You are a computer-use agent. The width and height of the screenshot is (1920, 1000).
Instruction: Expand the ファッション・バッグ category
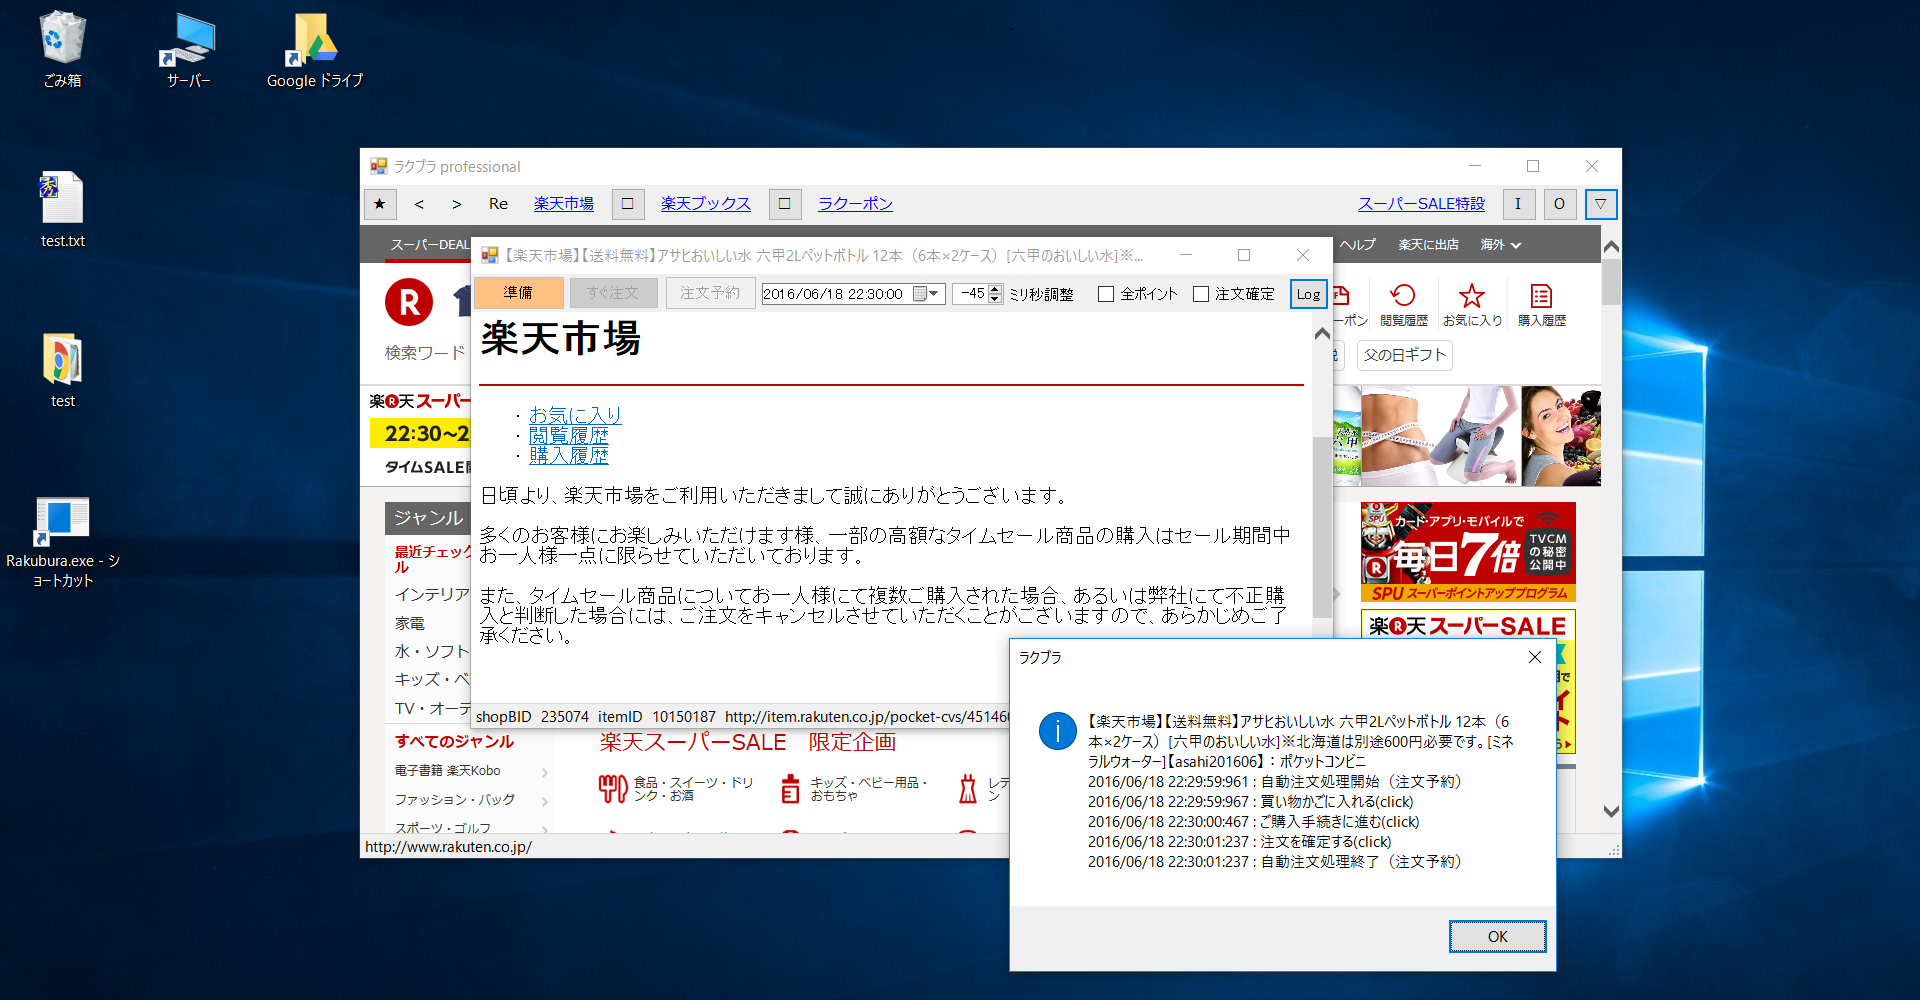click(471, 800)
